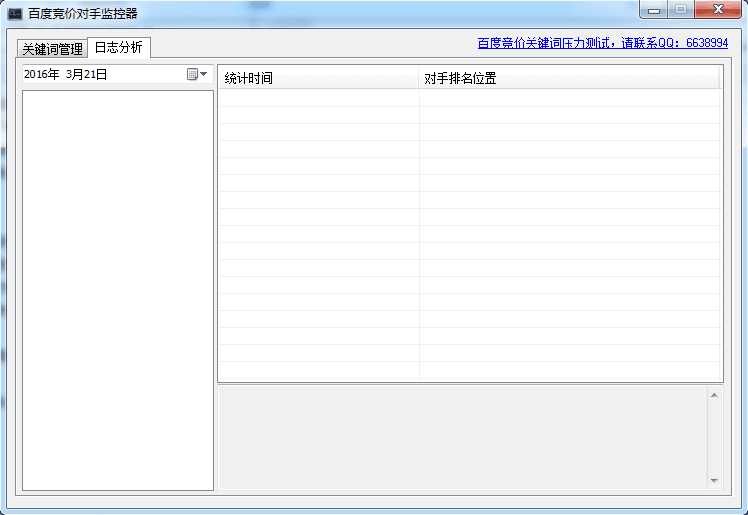Open the 百度竞价关键词压力测试 contact link
This screenshot has height=515, width=748.
tap(602, 43)
